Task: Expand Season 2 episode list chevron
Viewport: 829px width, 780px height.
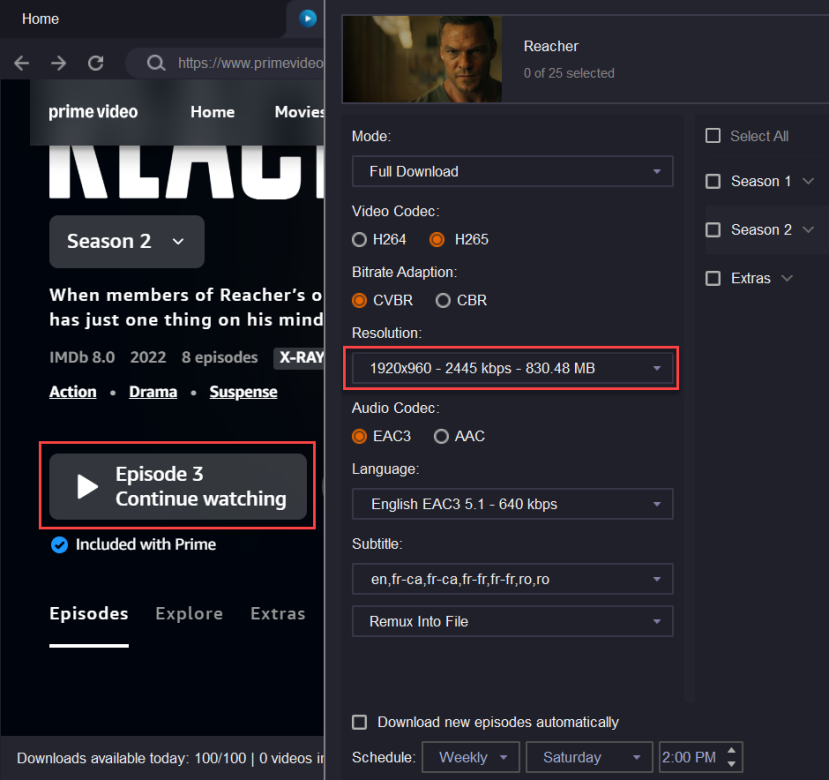Action: click(808, 230)
